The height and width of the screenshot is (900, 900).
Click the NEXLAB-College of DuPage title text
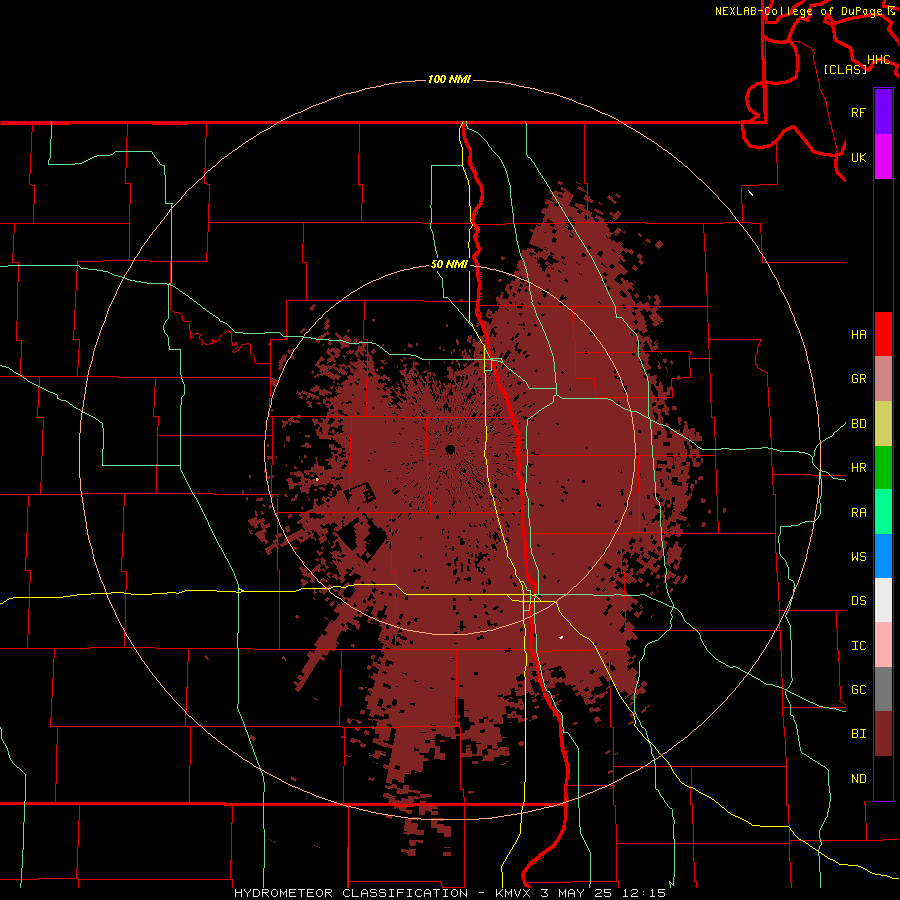(798, 11)
